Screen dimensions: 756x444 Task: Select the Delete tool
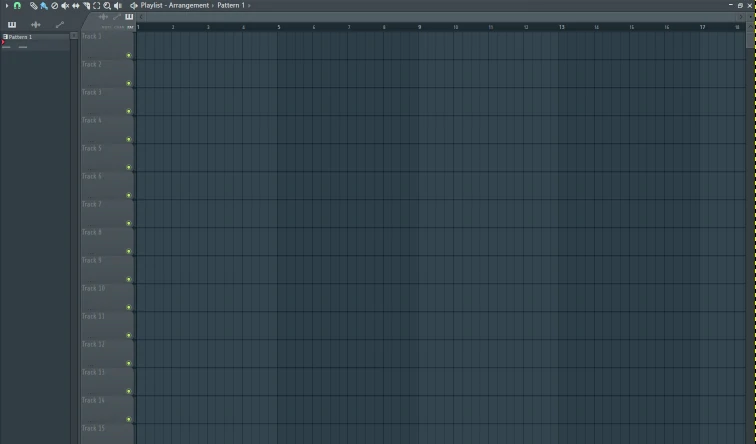point(54,5)
